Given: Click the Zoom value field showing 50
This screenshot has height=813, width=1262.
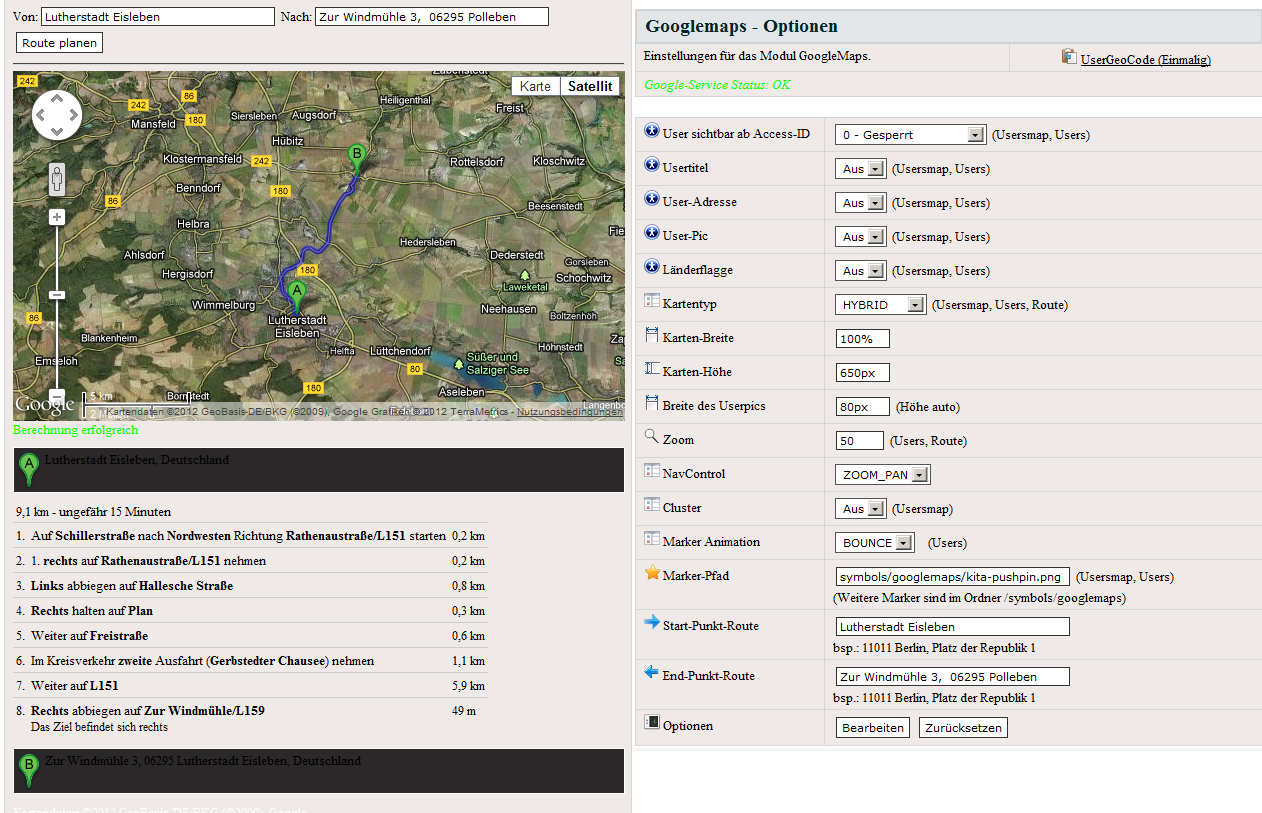Looking at the screenshot, I should pos(860,441).
